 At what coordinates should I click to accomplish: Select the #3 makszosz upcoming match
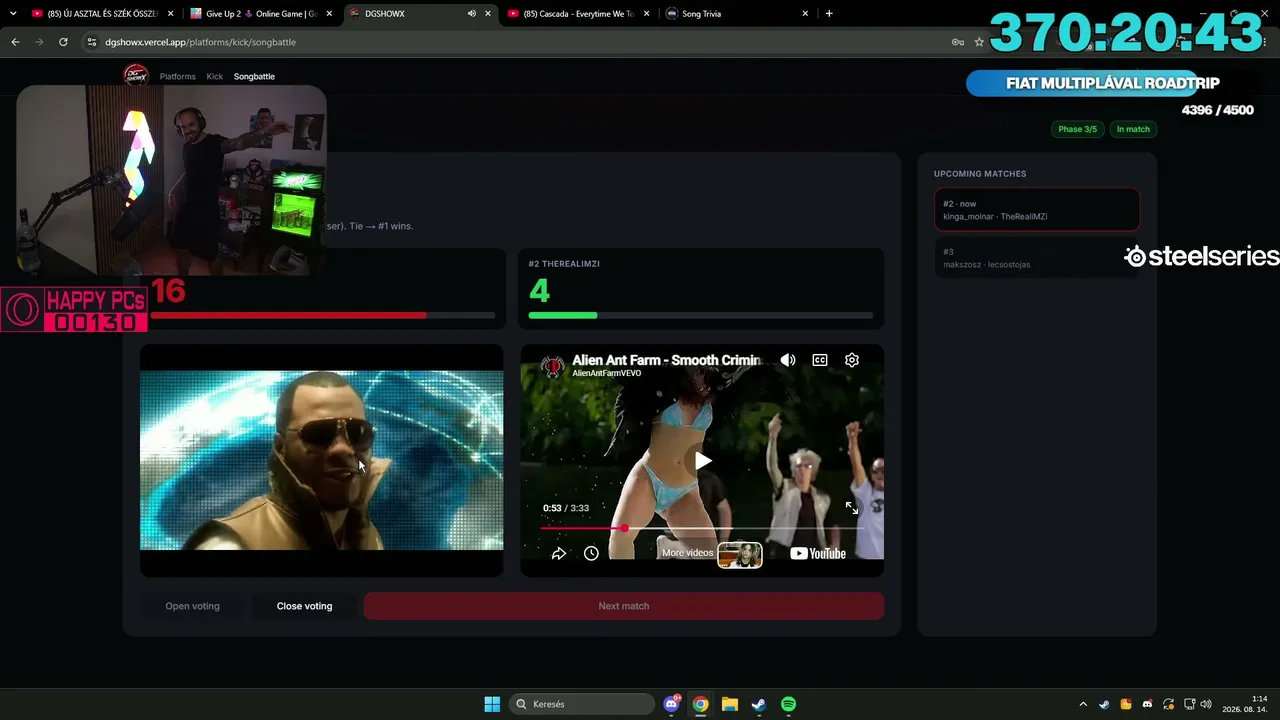point(1037,258)
